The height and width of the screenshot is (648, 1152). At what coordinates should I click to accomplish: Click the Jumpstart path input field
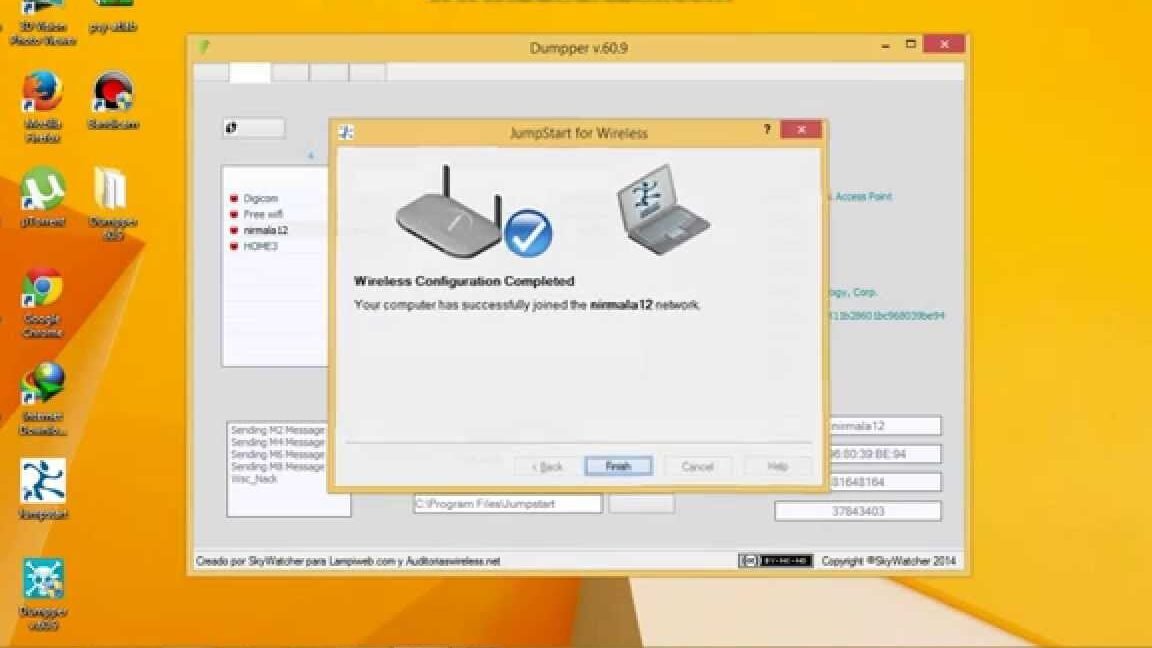(x=507, y=504)
